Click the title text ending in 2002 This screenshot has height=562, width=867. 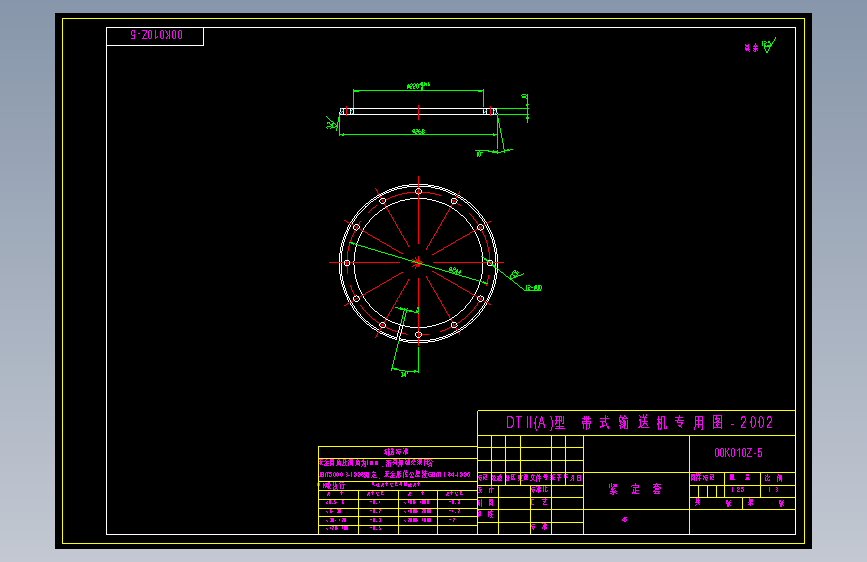[639, 423]
